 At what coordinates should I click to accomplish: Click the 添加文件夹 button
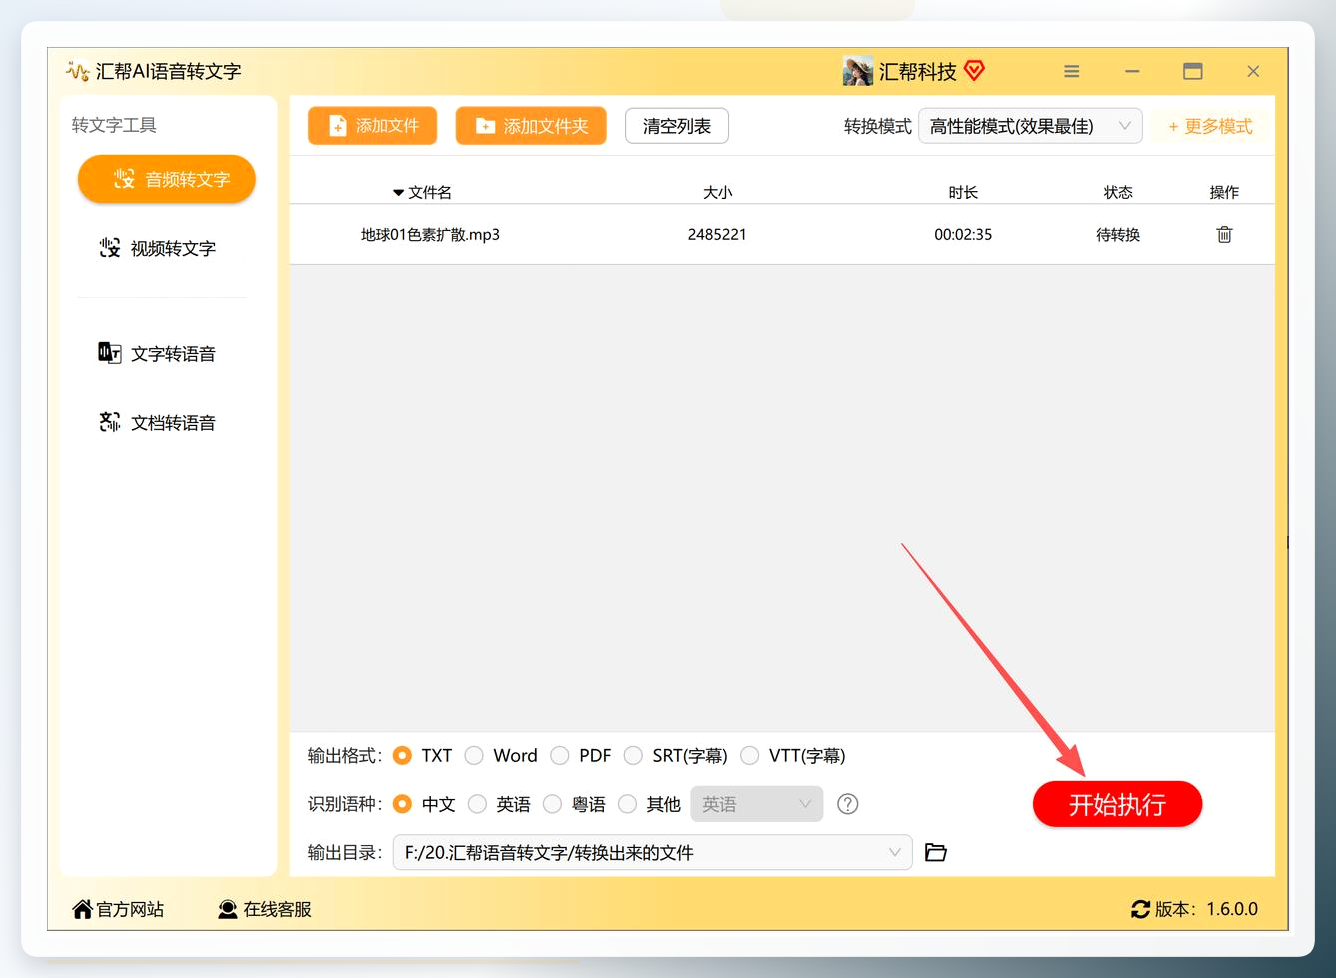[531, 126]
